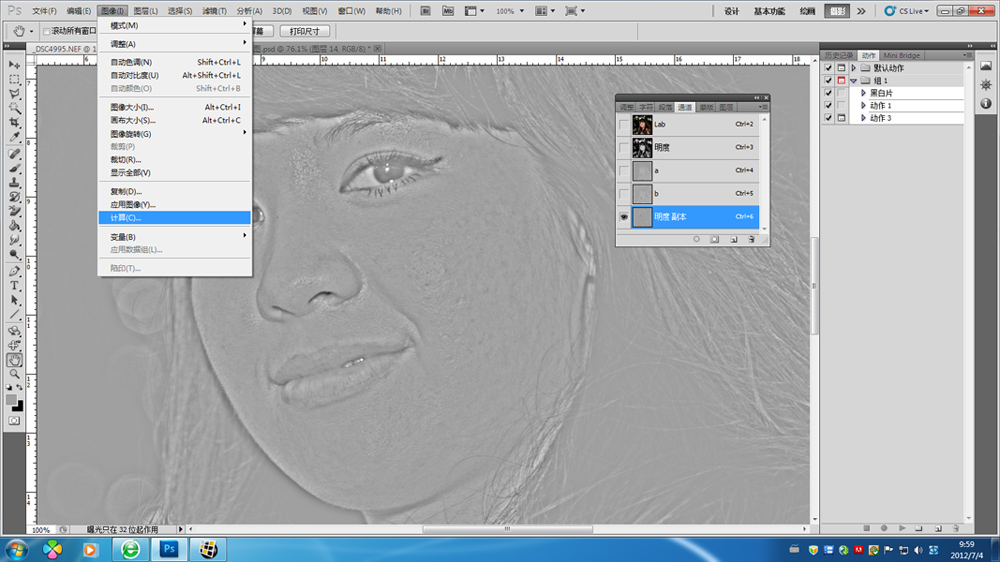1000x562 pixels.
Task: Expand the 默认动作 action folder
Action: [x=853, y=68]
